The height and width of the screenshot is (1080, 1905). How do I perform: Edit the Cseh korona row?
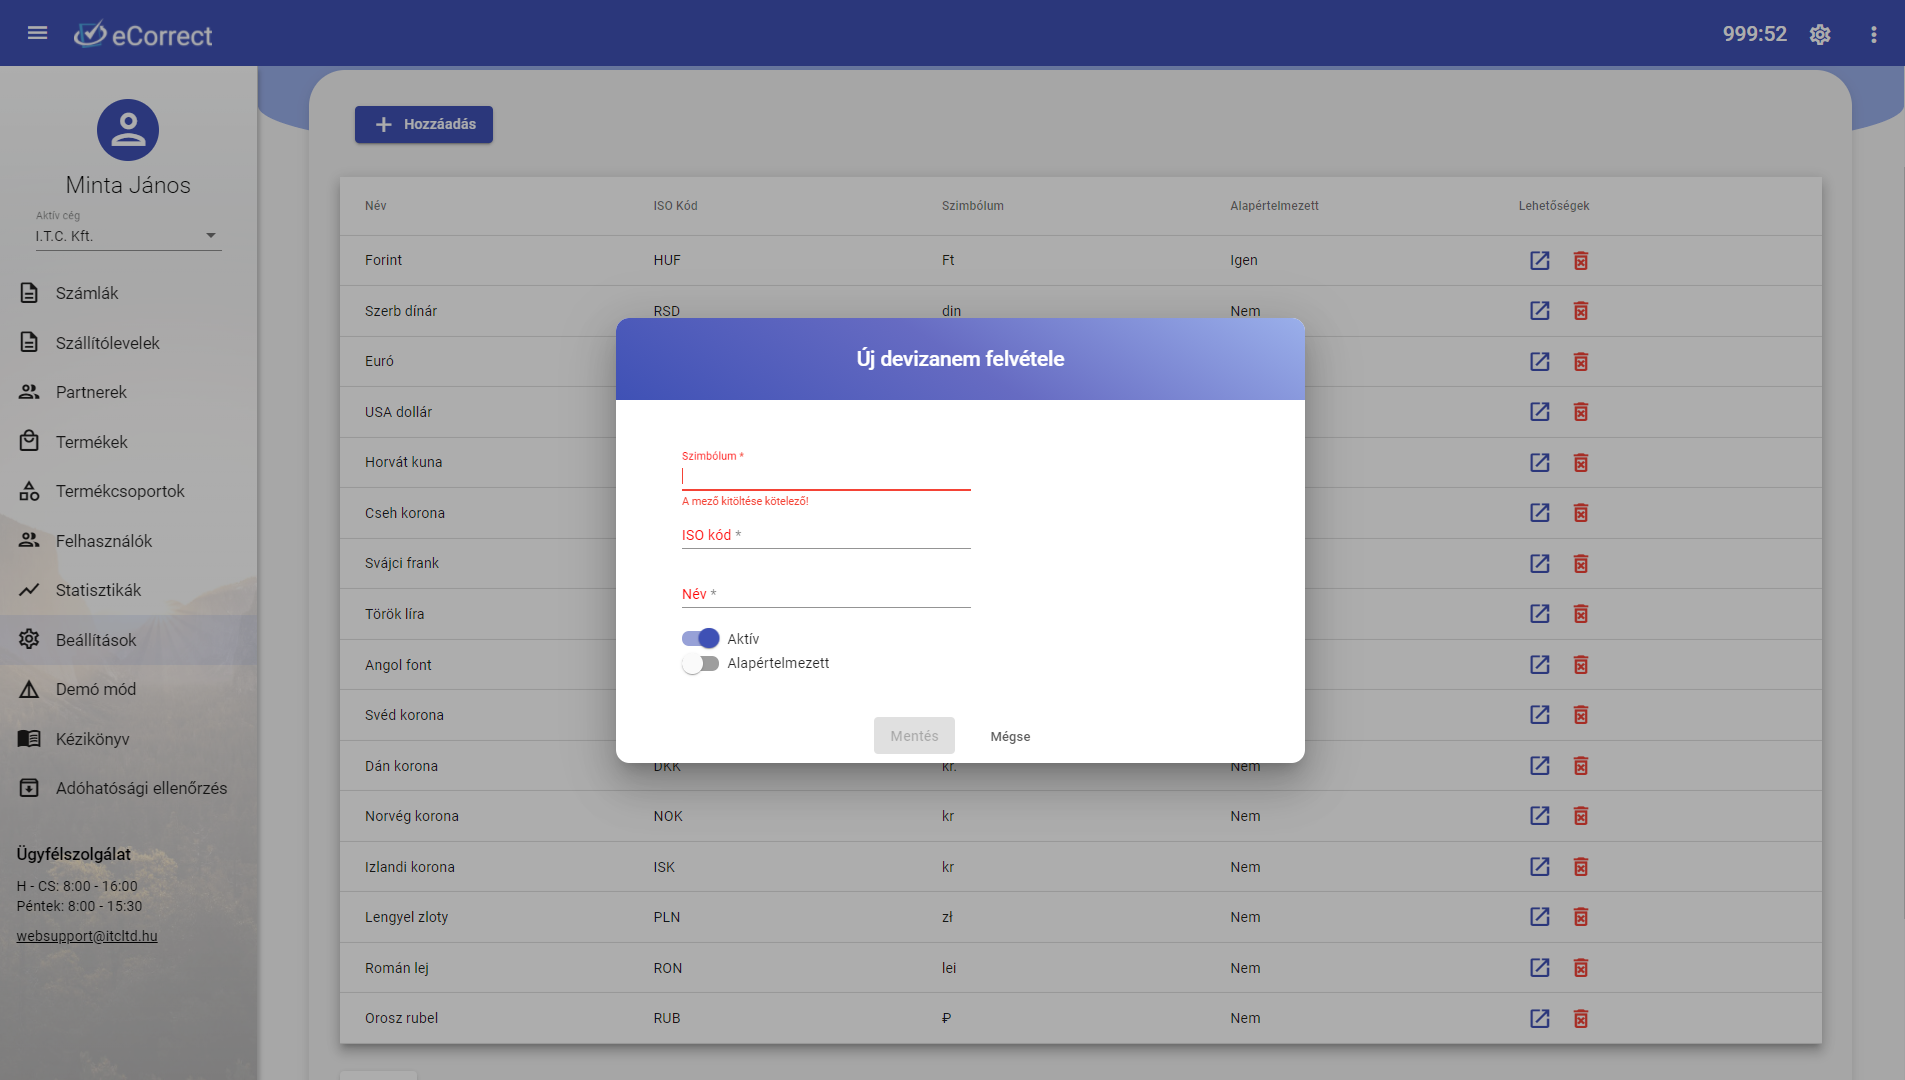(1540, 513)
